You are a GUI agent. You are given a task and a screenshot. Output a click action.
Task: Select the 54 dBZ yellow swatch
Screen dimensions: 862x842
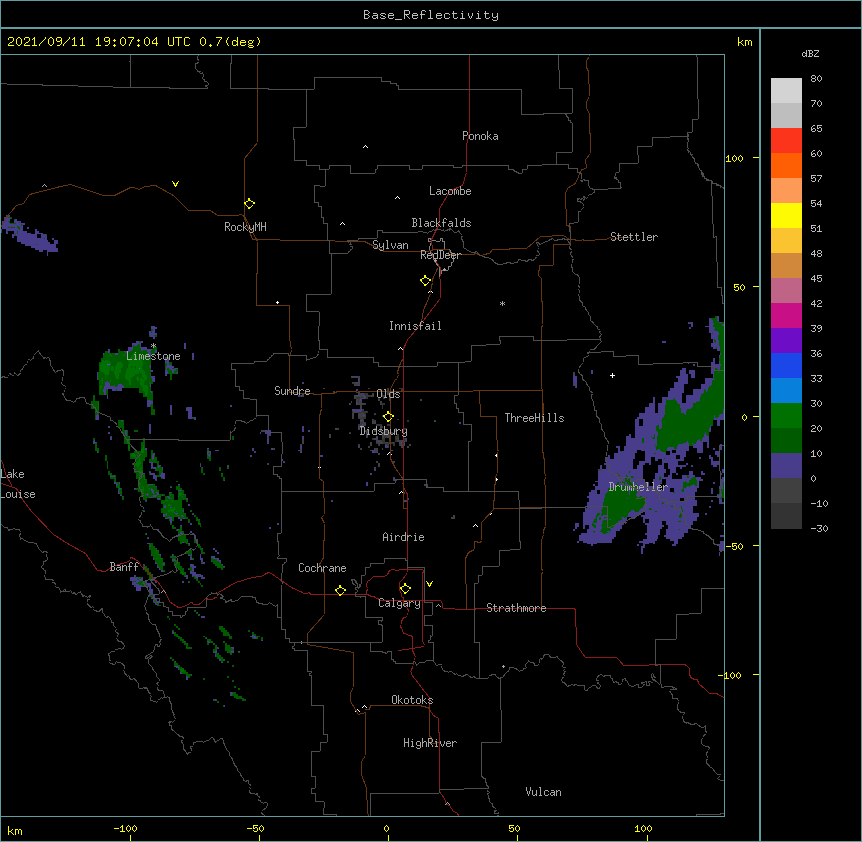tap(786, 215)
